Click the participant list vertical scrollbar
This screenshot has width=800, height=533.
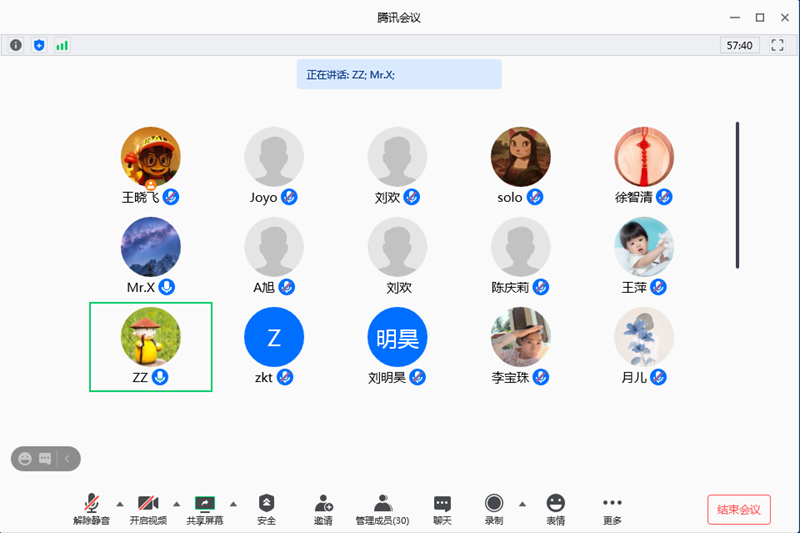[737, 195]
